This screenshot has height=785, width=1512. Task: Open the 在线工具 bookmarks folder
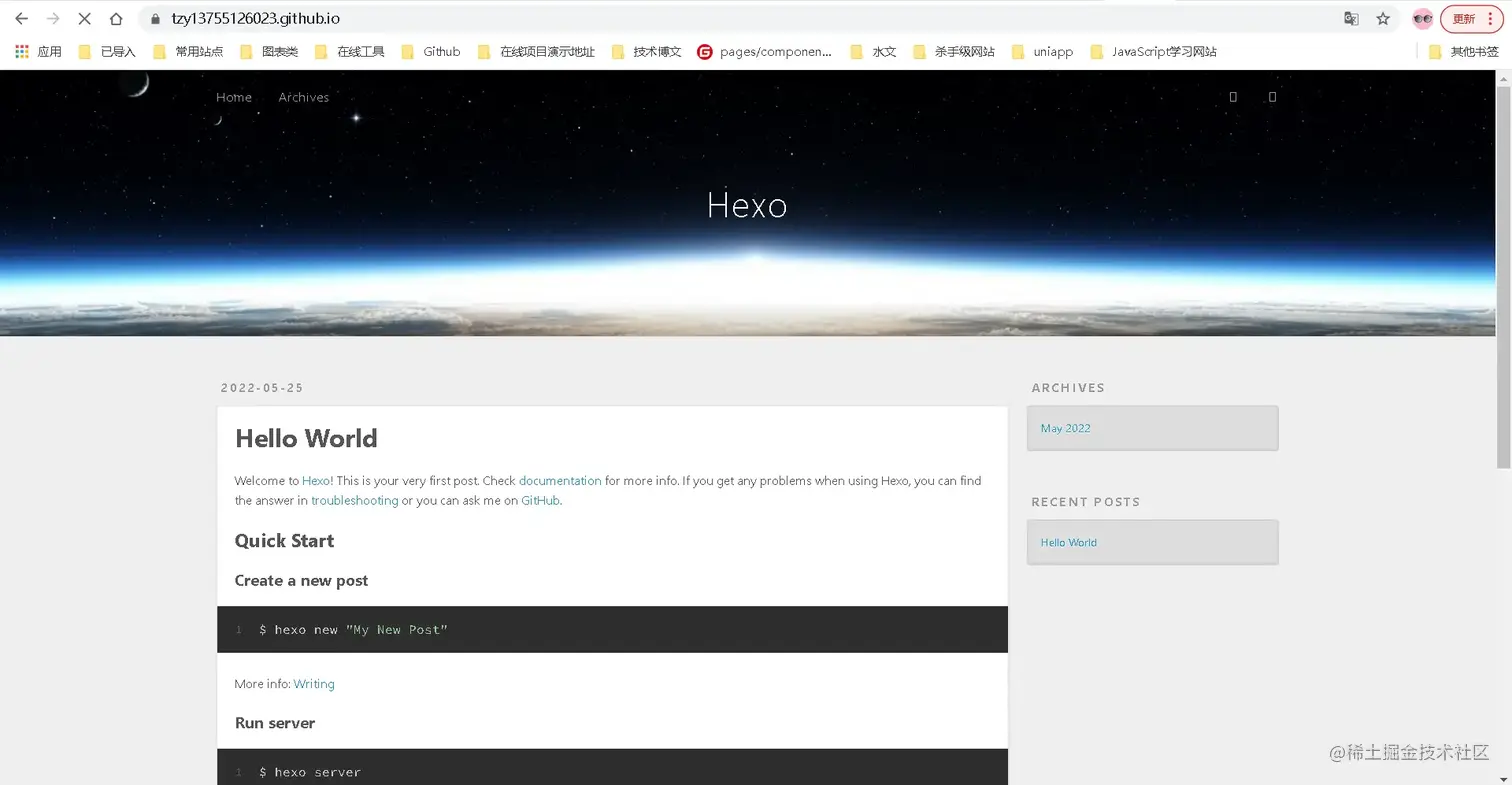[350, 51]
